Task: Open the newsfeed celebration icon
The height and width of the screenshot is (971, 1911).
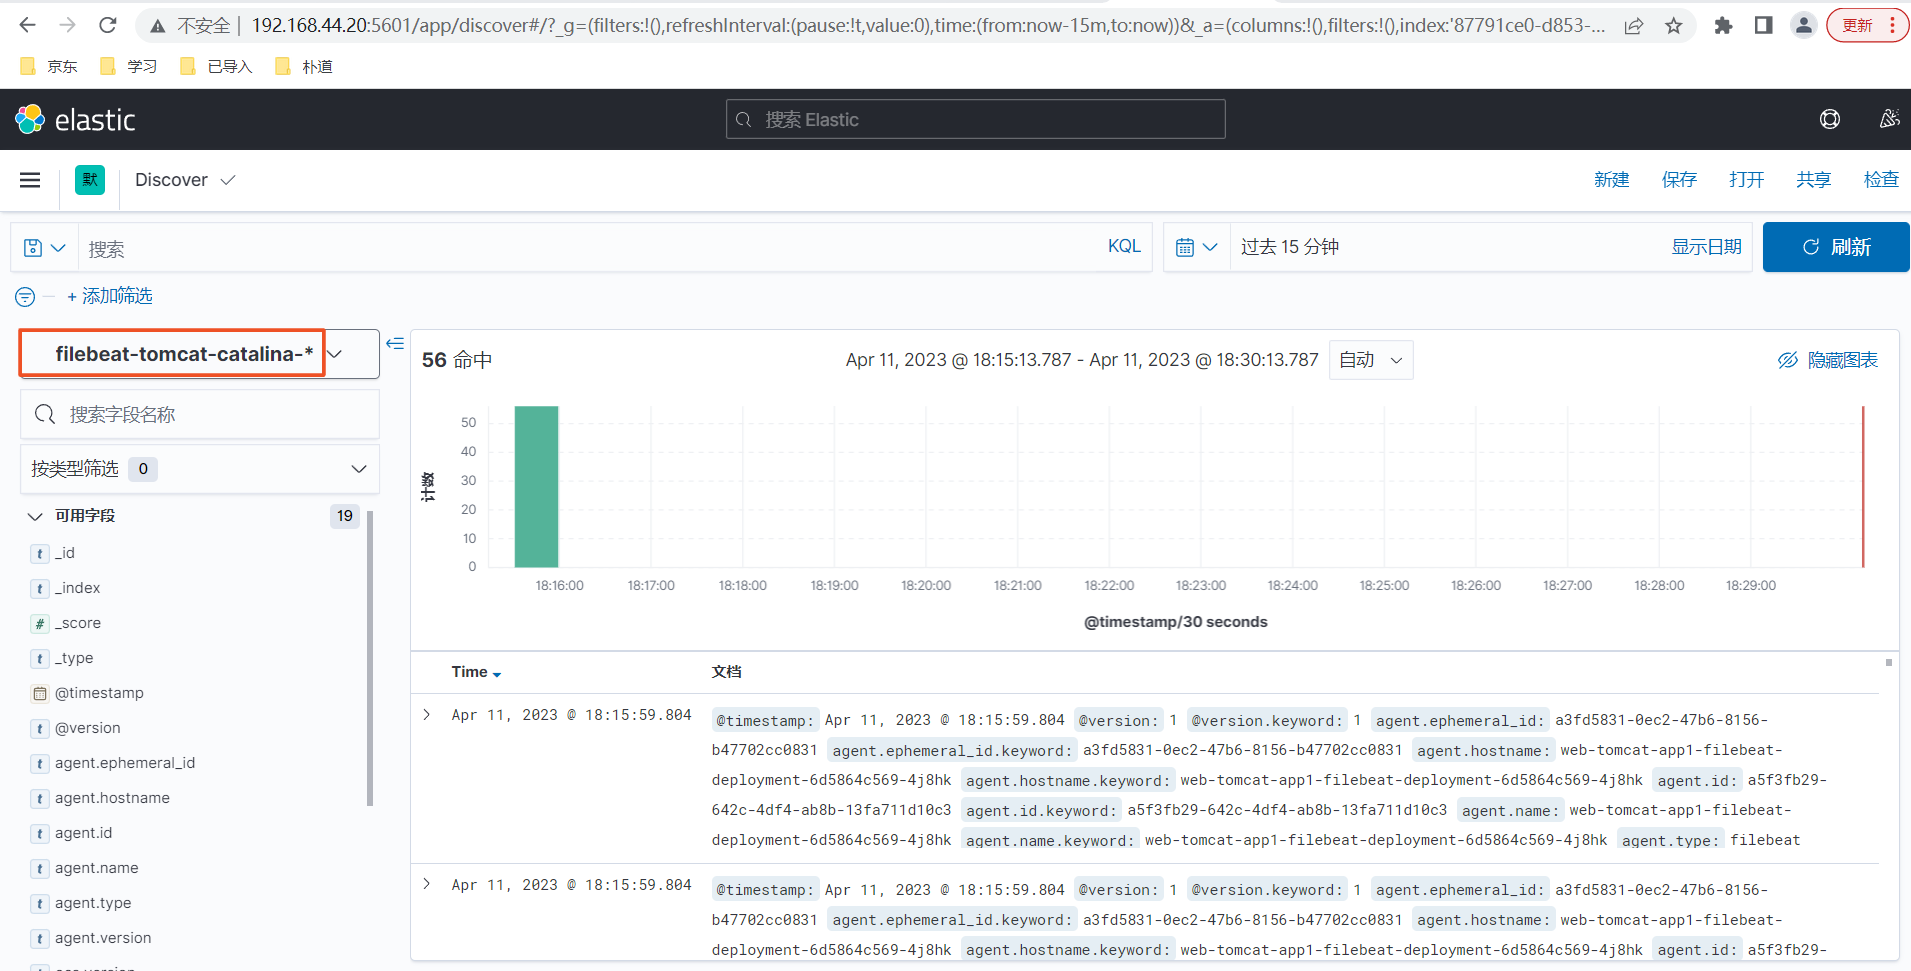Action: (x=1889, y=119)
